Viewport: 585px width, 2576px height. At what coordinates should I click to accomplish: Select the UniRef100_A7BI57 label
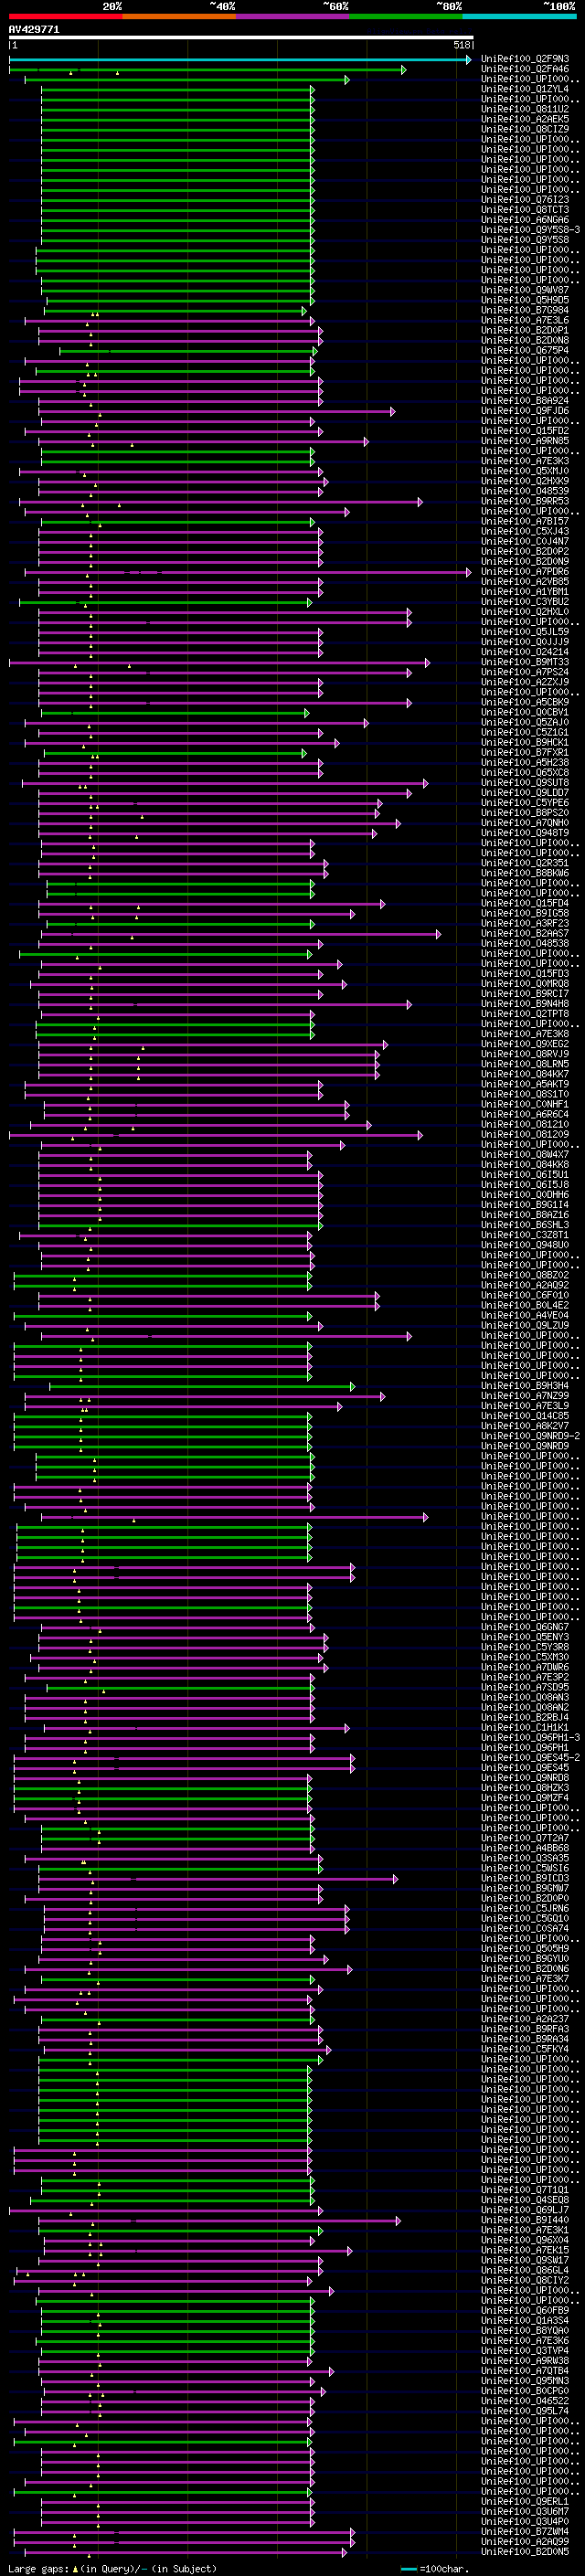525,522
